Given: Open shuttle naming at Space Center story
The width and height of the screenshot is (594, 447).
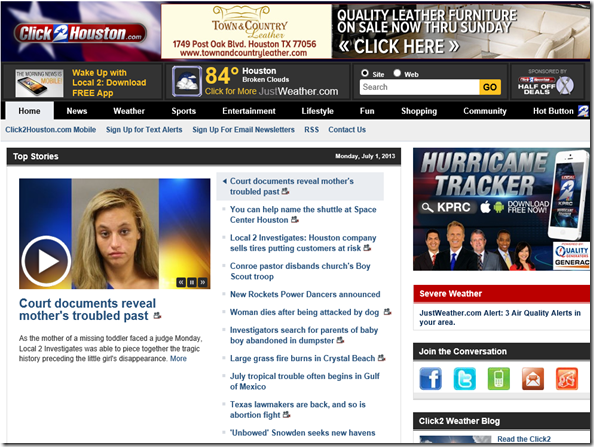Looking at the screenshot, I should (x=303, y=214).
